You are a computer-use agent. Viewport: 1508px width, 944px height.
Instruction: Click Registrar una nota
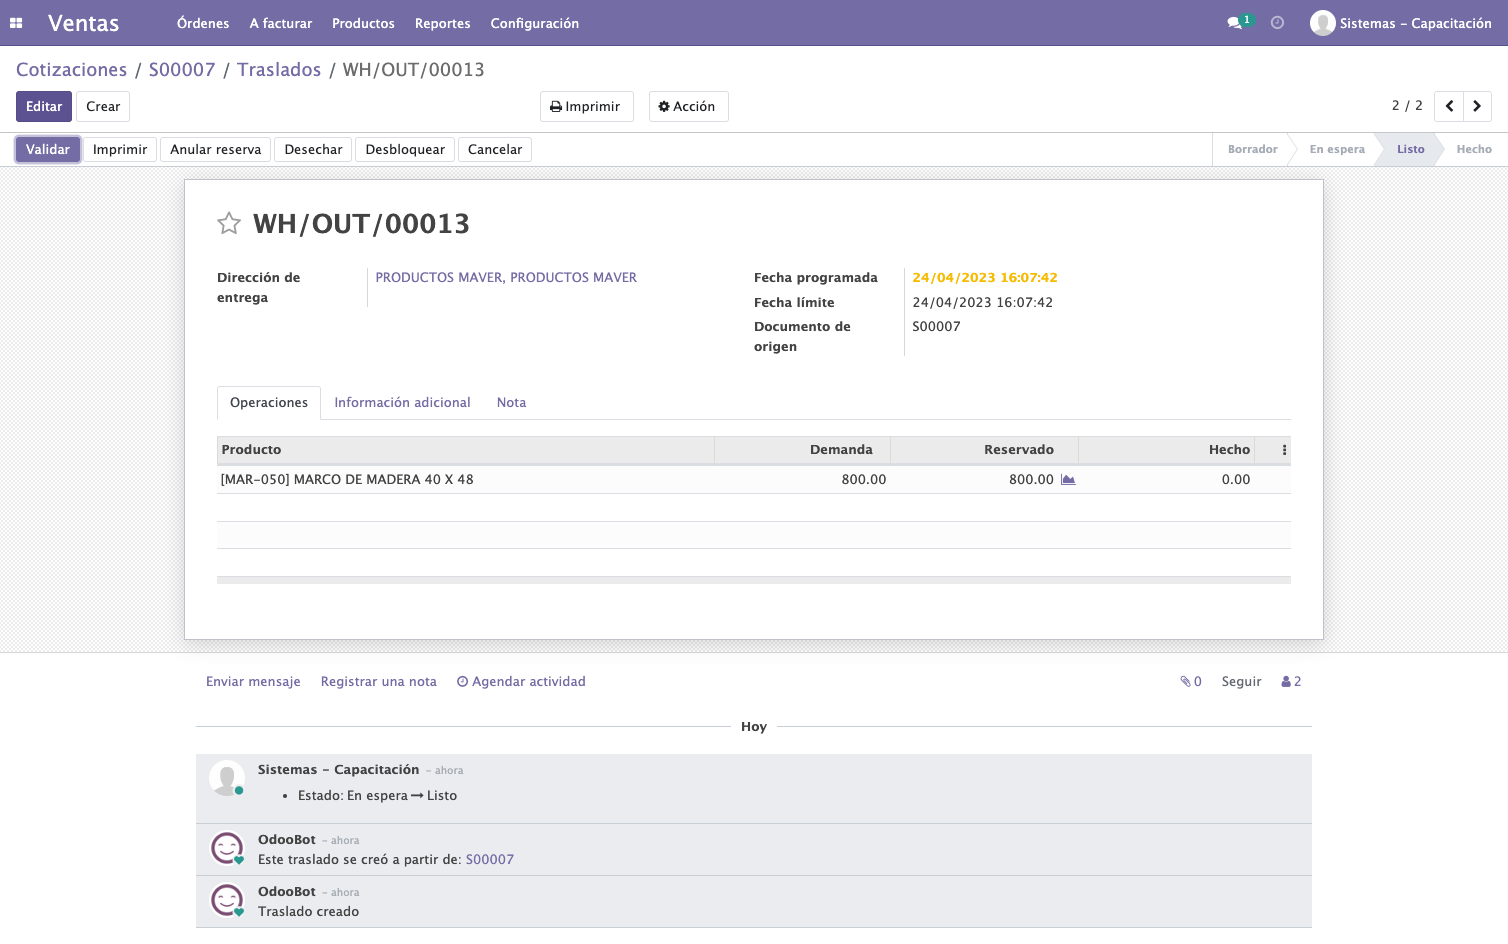(x=379, y=682)
